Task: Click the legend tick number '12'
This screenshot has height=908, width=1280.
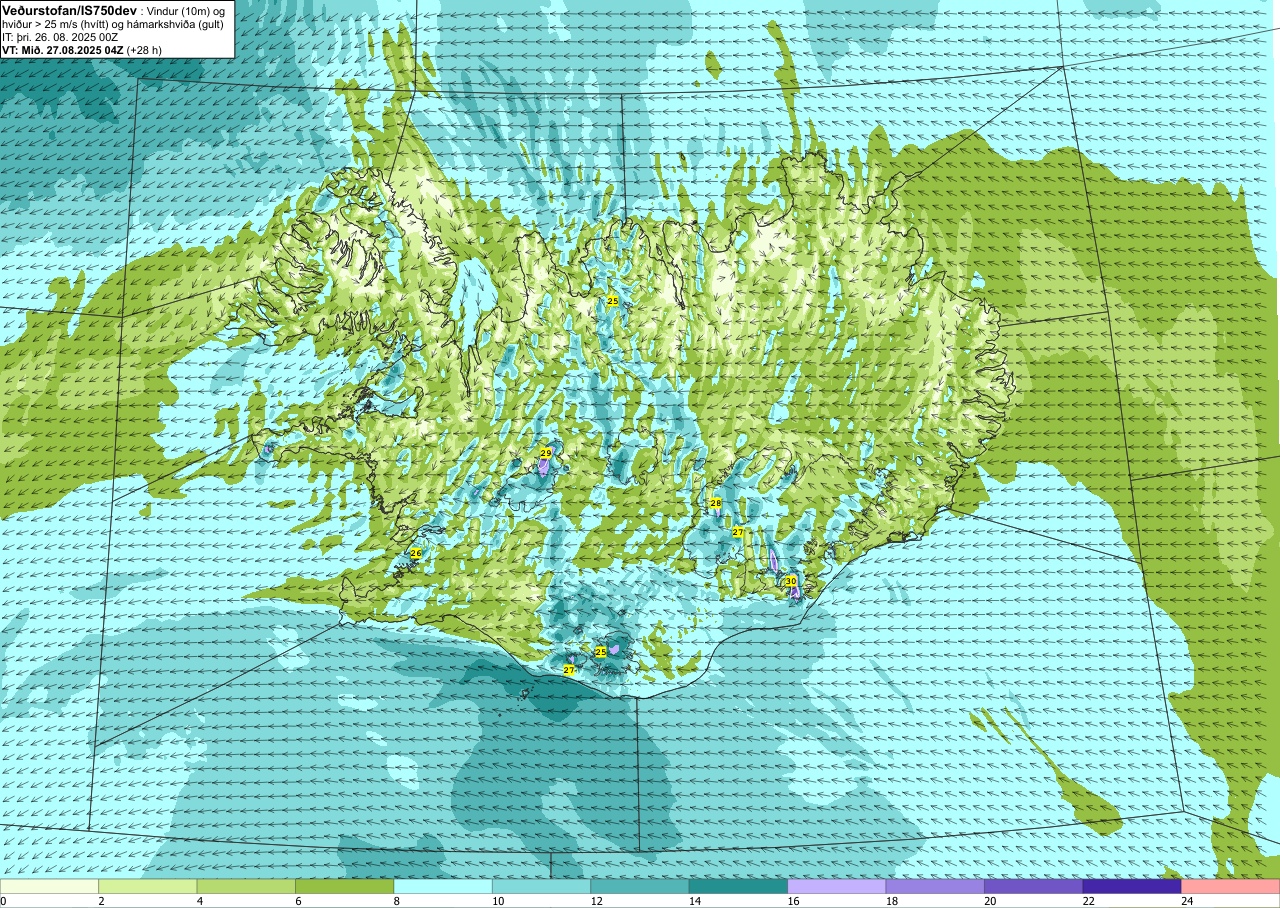Action: point(597,901)
